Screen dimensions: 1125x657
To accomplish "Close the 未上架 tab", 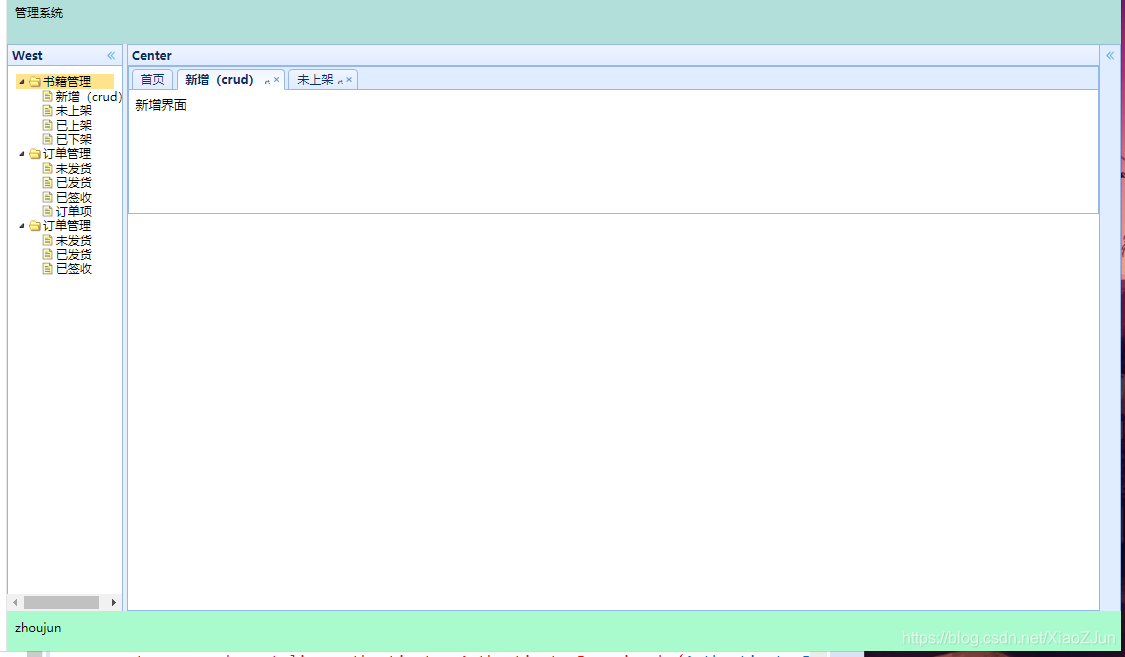I will point(349,80).
